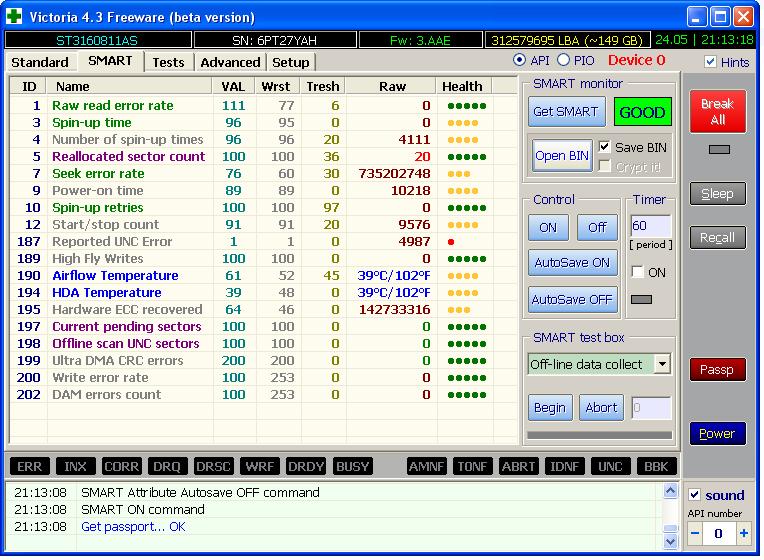Click the INX status indicator

75,466
